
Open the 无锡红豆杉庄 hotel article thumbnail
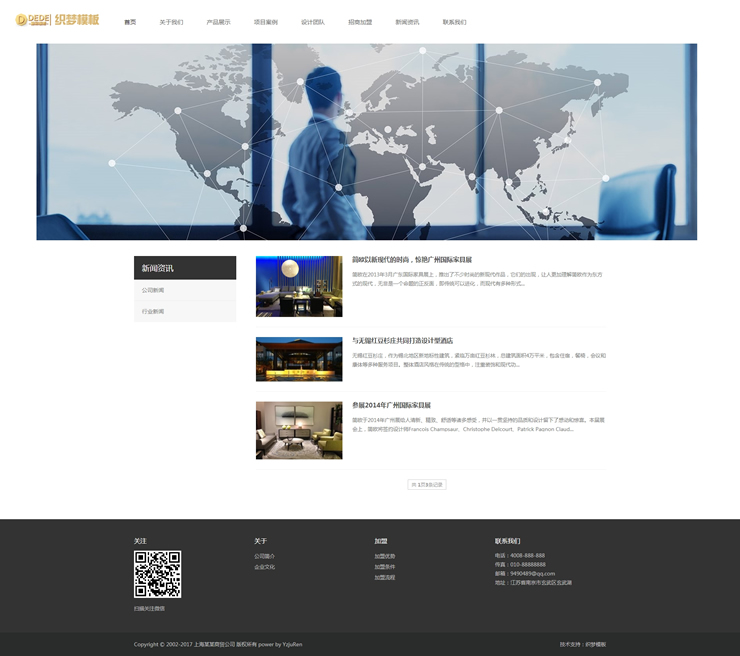click(298, 359)
